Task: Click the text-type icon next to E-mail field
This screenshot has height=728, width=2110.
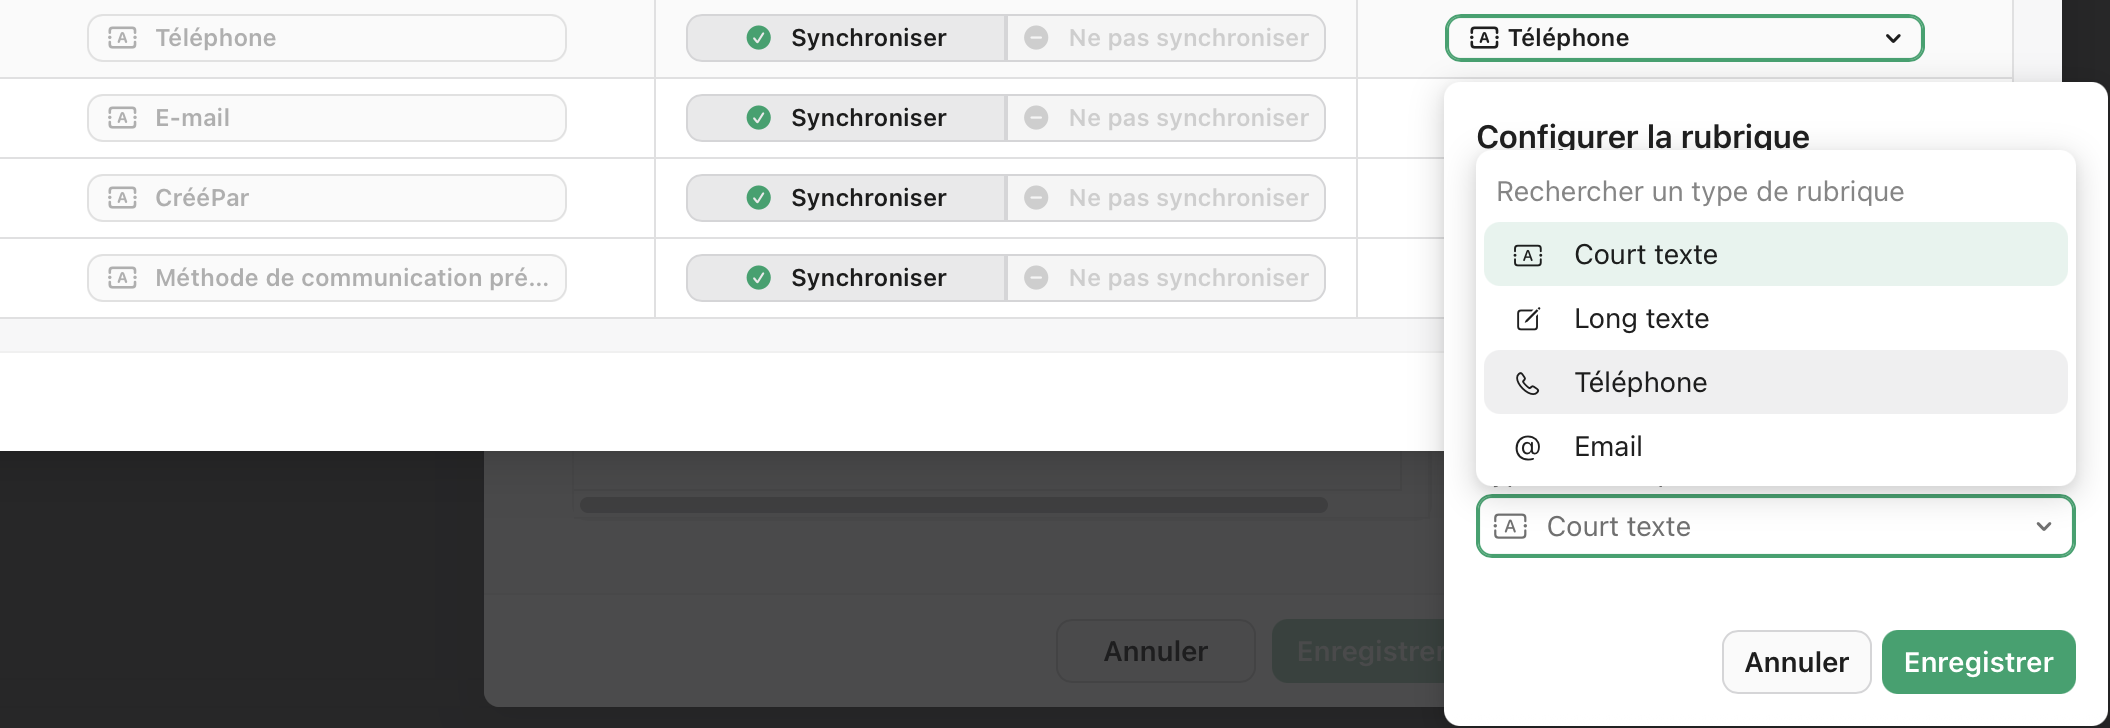Action: pyautogui.click(x=122, y=117)
